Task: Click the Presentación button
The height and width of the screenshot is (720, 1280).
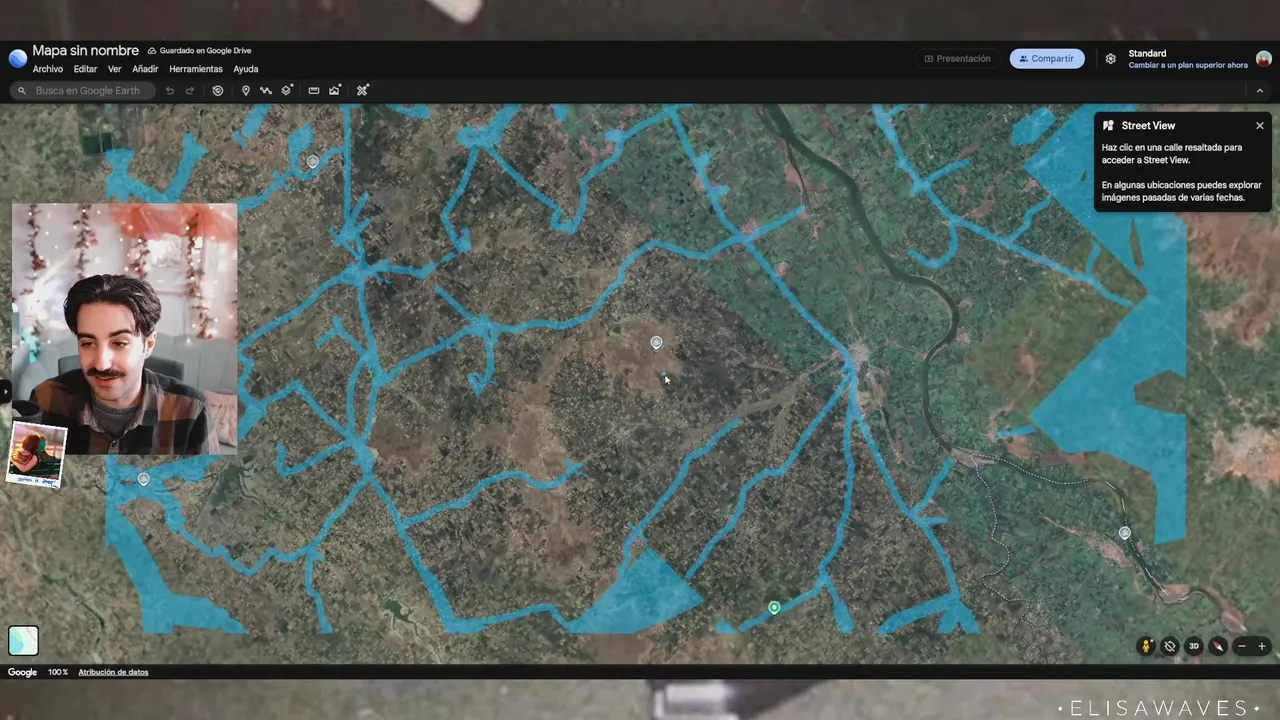Action: [957, 59]
